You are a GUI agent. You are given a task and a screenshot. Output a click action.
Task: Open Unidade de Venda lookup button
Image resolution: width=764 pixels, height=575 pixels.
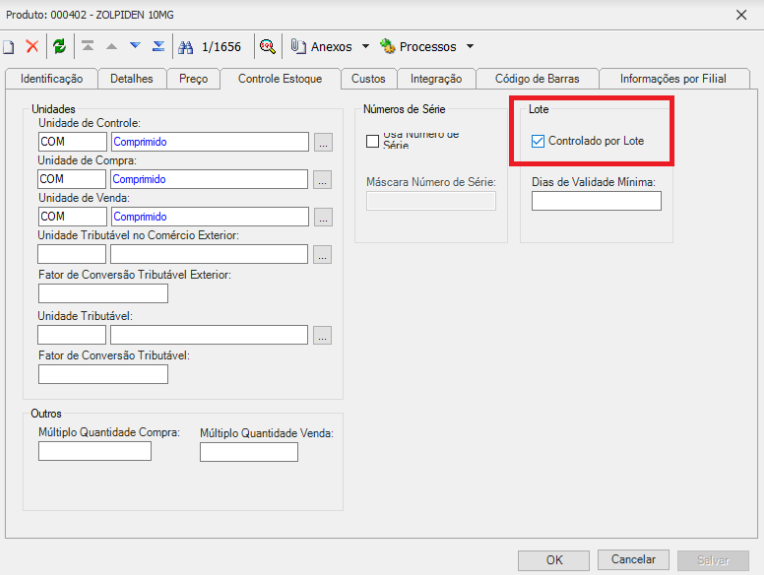click(323, 217)
